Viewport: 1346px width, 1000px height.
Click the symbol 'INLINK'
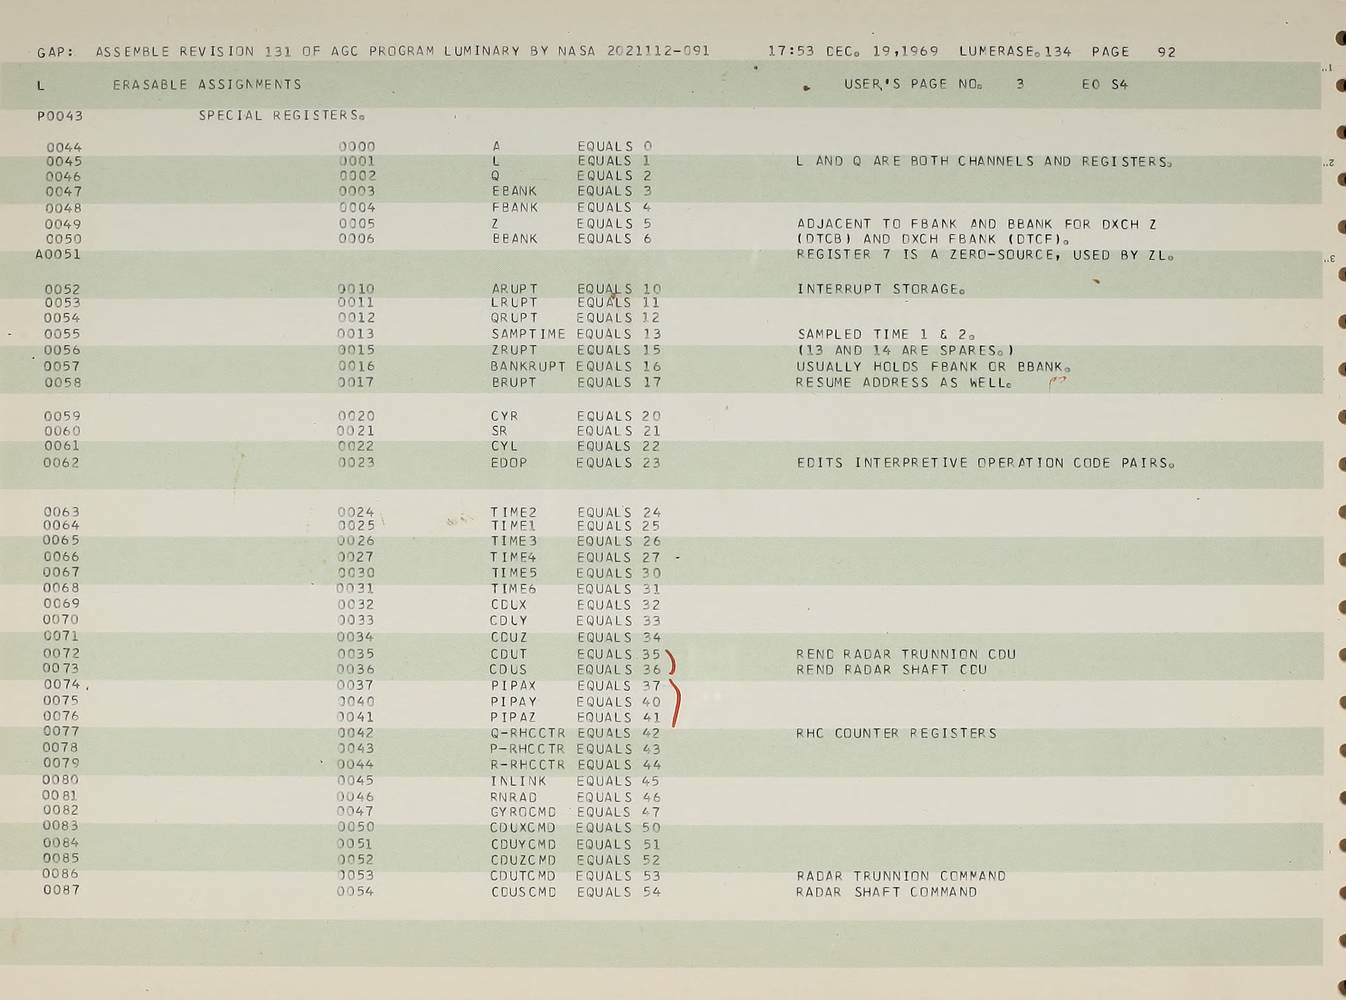pyautogui.click(x=518, y=781)
